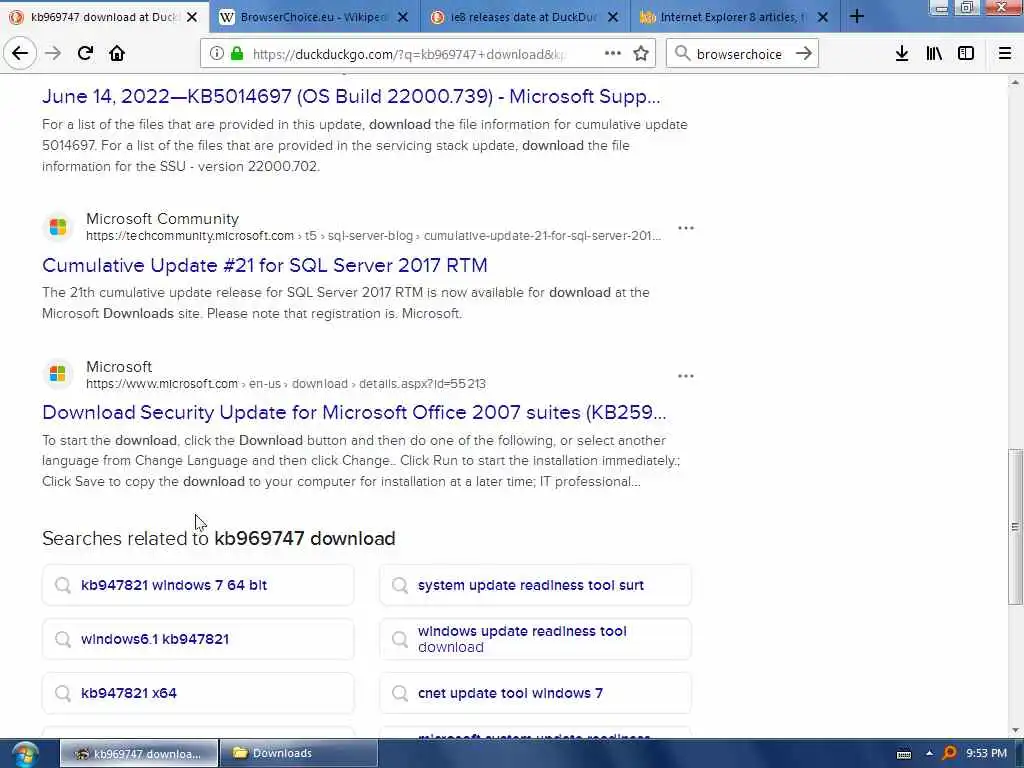
Task: Click the 9:53 PM taskbar clock
Action: pos(986,754)
